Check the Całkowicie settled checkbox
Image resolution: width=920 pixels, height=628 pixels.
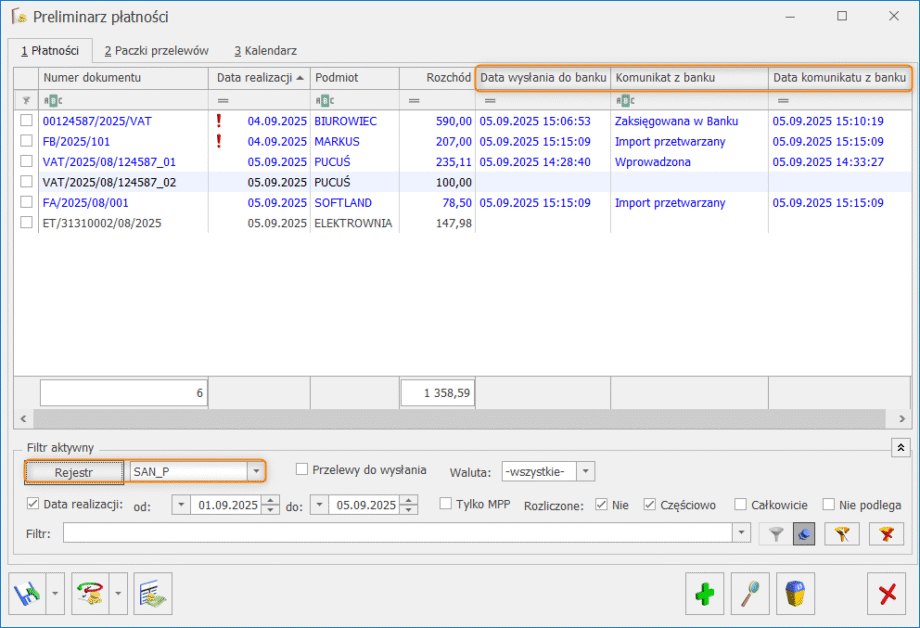coord(741,505)
